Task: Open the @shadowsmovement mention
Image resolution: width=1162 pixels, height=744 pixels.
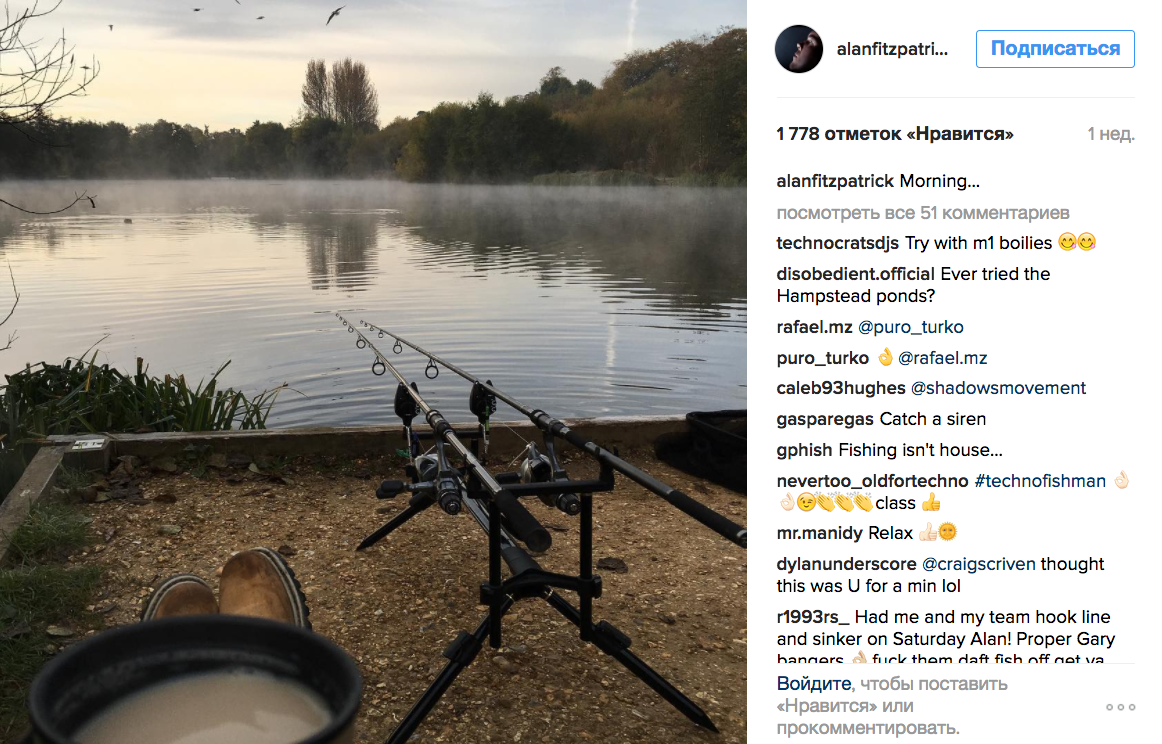Action: tap(998, 388)
